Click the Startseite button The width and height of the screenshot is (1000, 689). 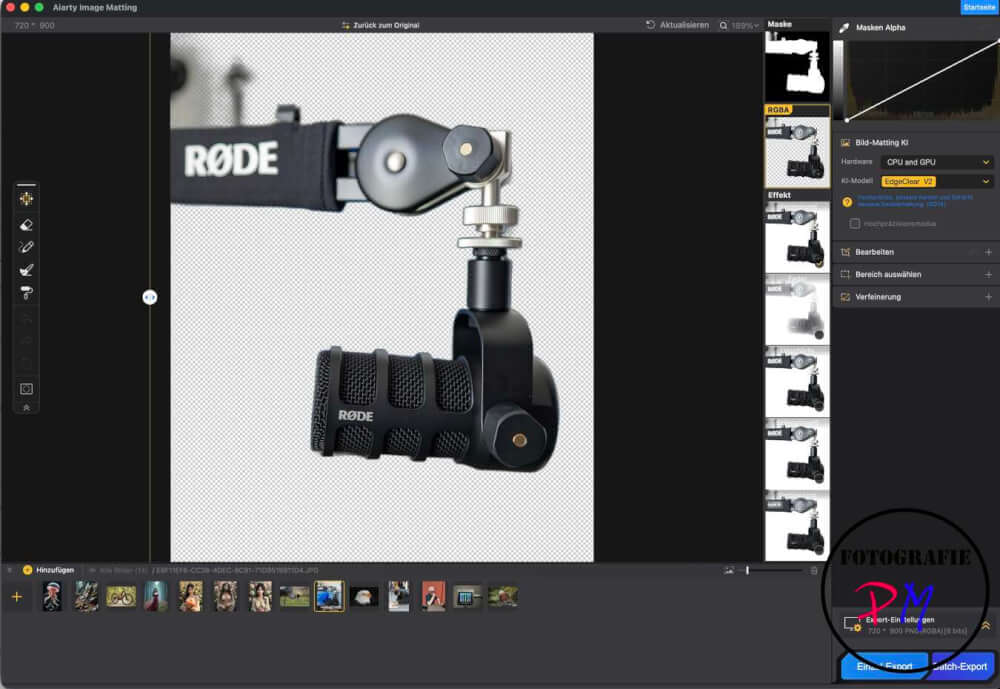(978, 7)
